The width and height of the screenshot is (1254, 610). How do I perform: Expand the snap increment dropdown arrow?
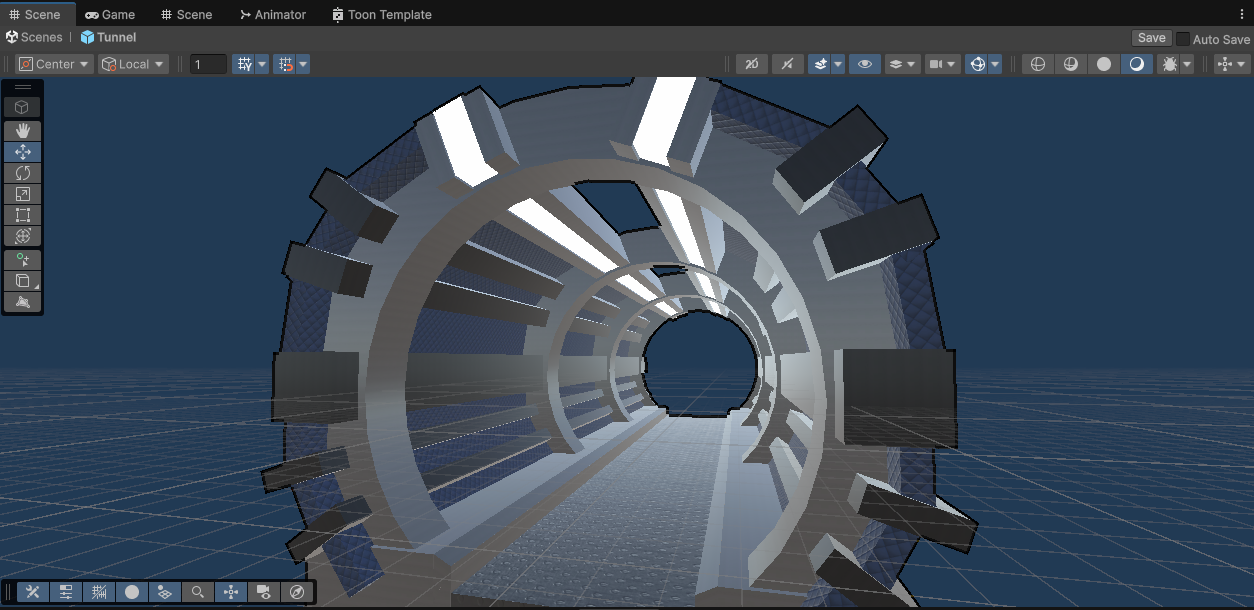pyautogui.click(x=303, y=64)
